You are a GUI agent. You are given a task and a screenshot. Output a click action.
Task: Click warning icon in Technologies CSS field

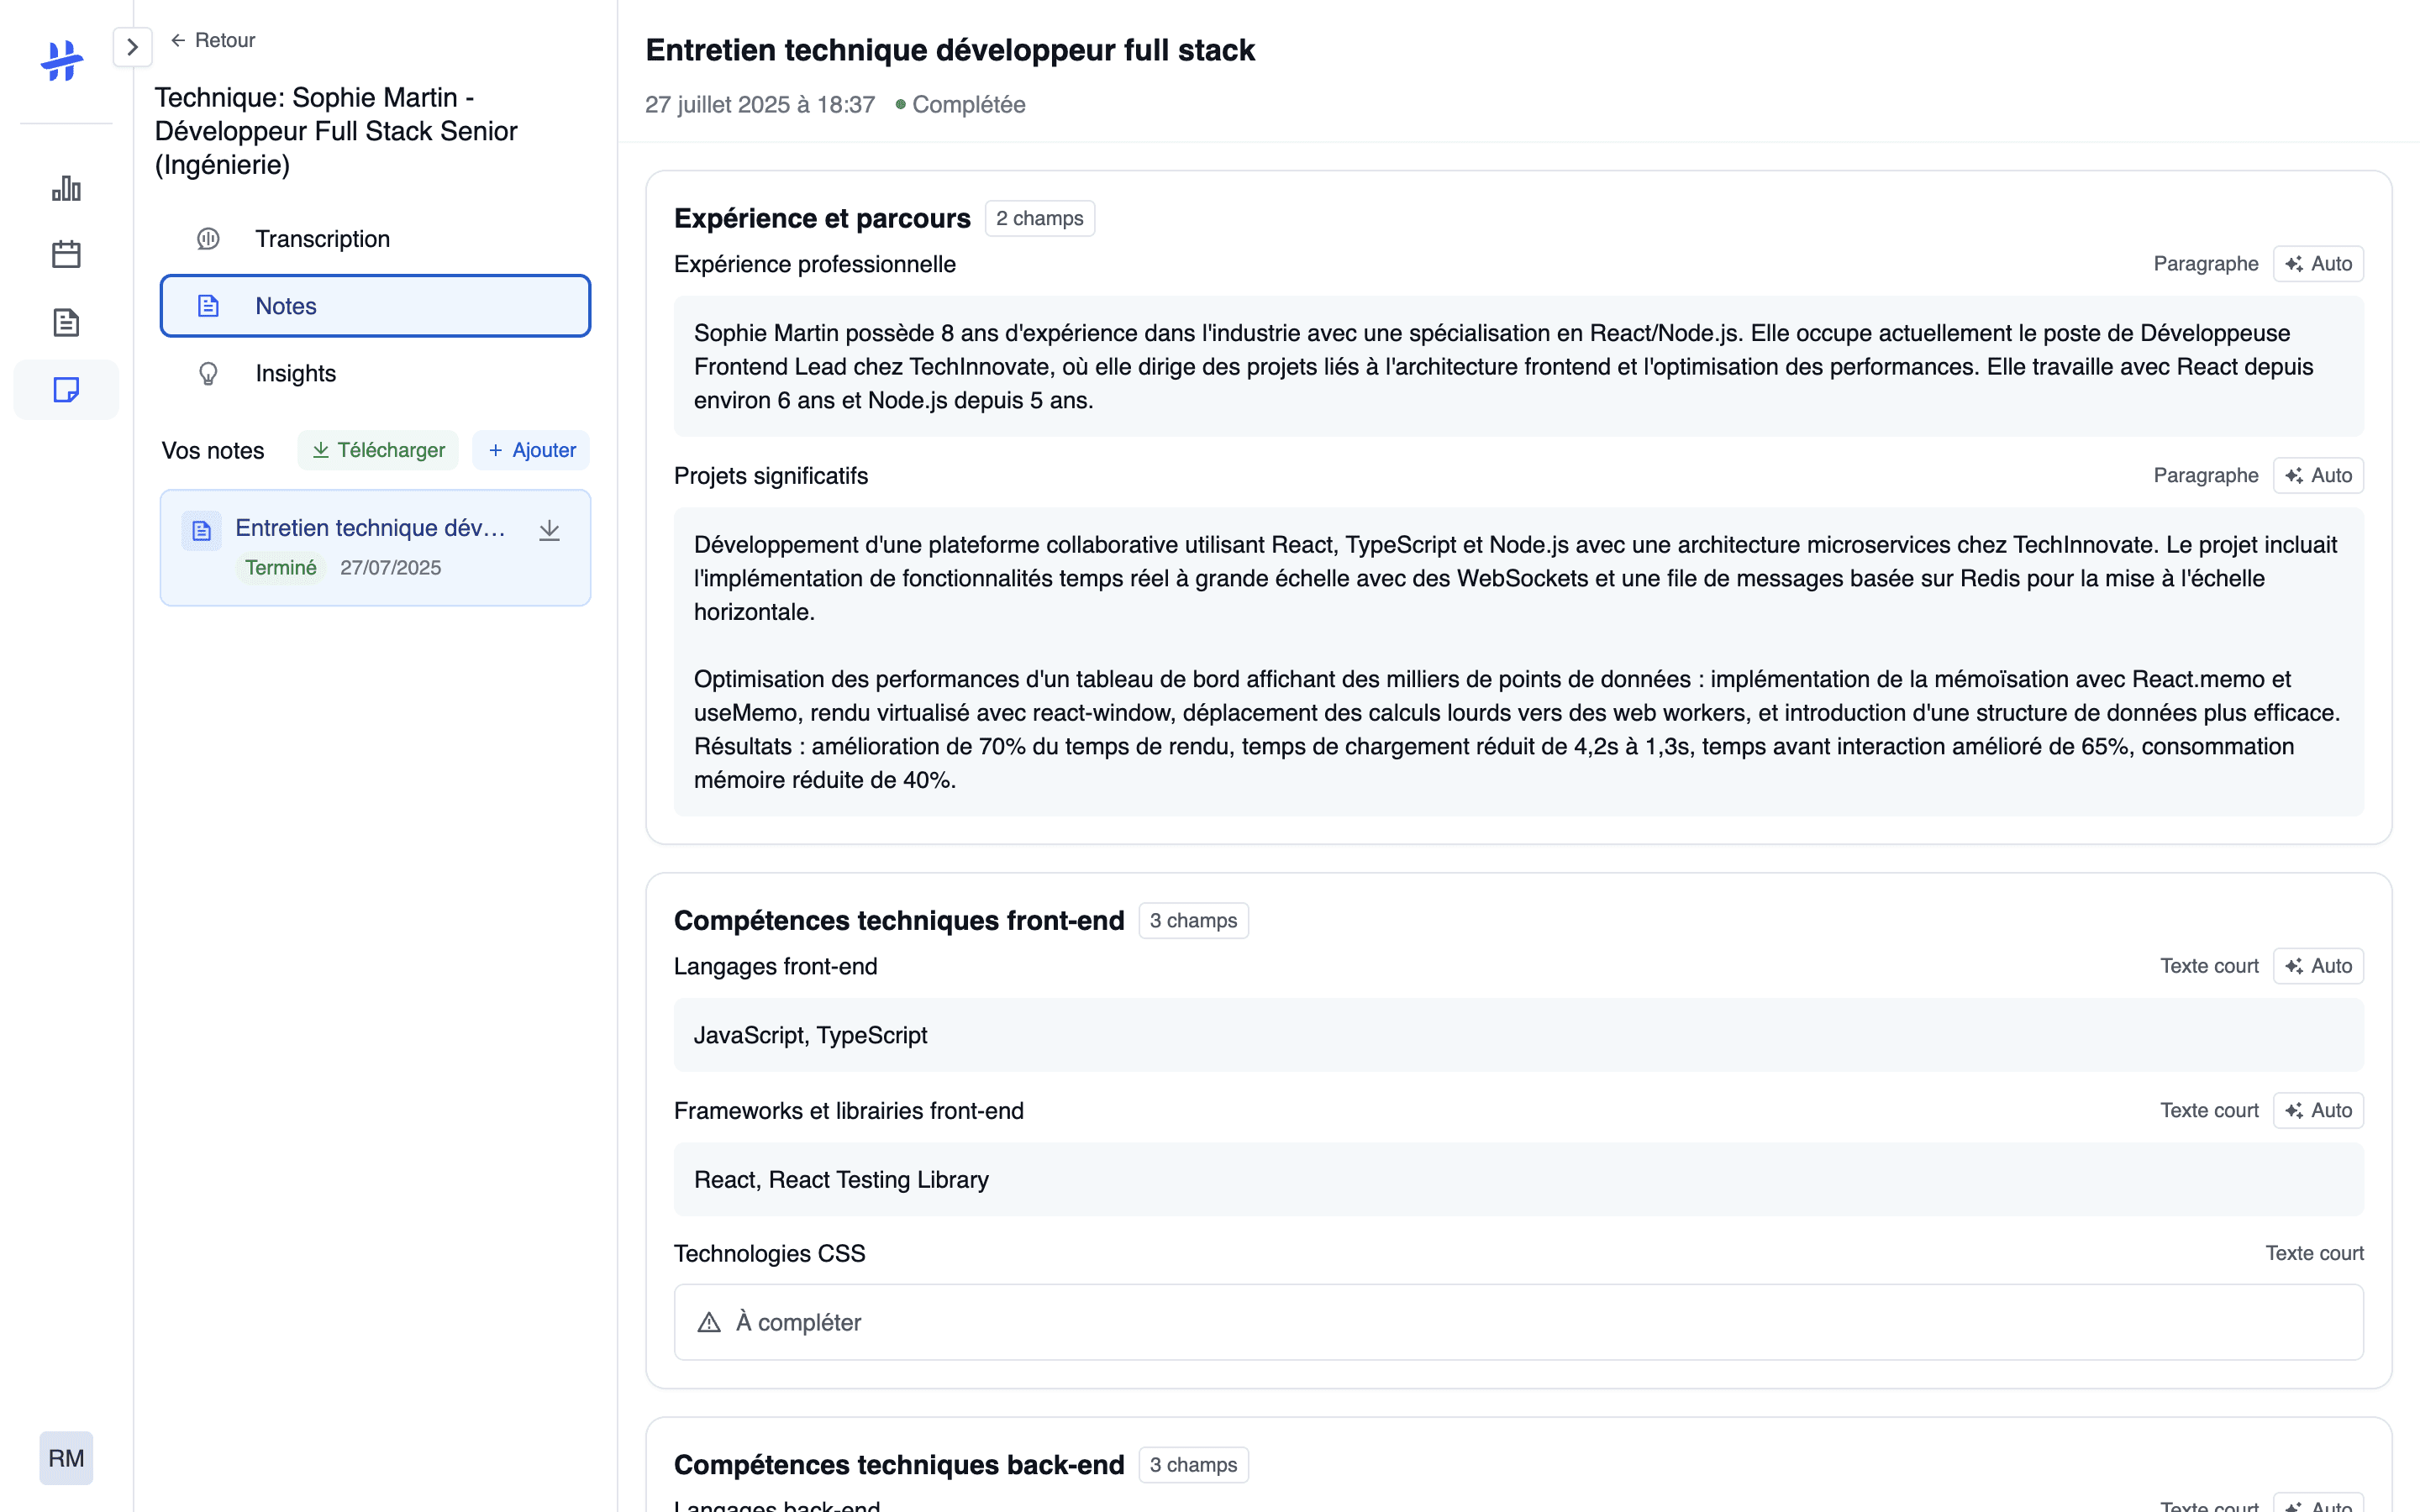[x=709, y=1322]
